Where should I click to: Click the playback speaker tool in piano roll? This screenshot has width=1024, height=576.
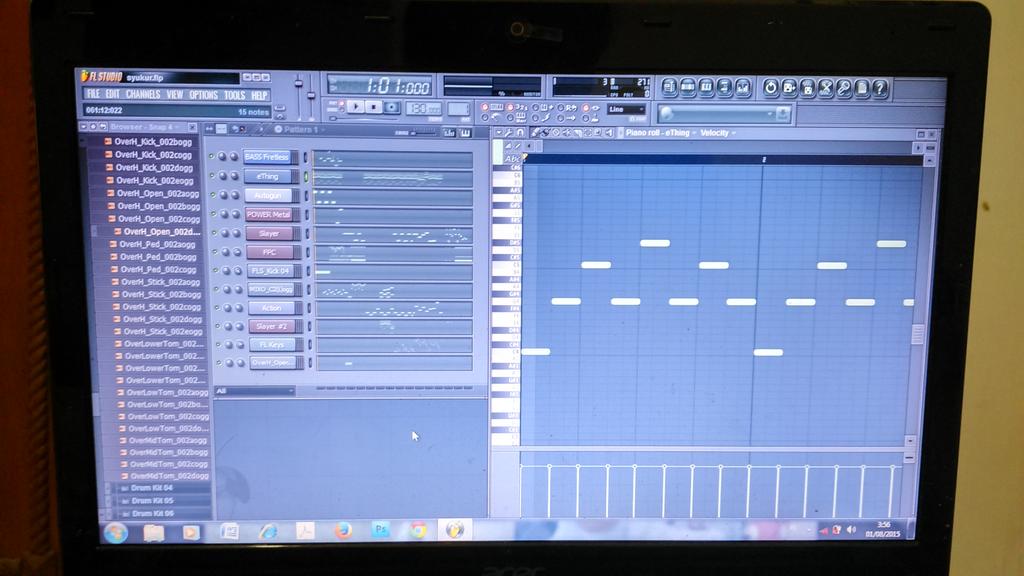609,133
